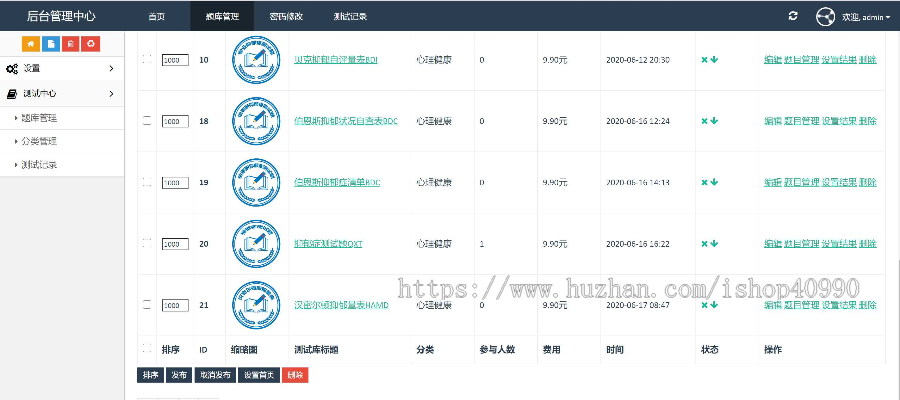Open the 贝克抑郁自评量表BDI title link

click(x=336, y=60)
